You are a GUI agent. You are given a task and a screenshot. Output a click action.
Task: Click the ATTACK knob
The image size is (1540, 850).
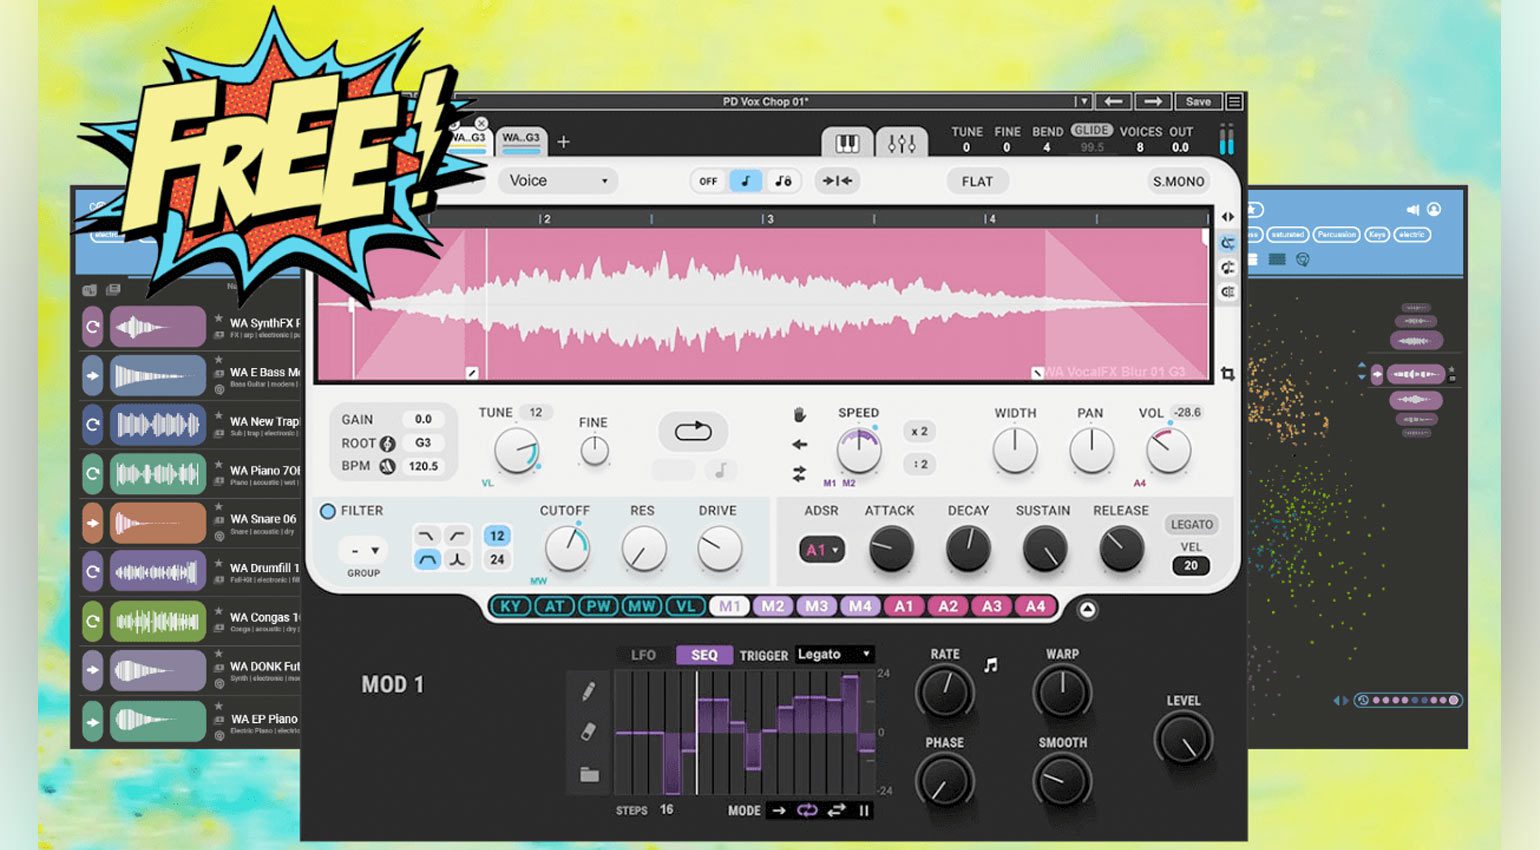tap(890, 549)
